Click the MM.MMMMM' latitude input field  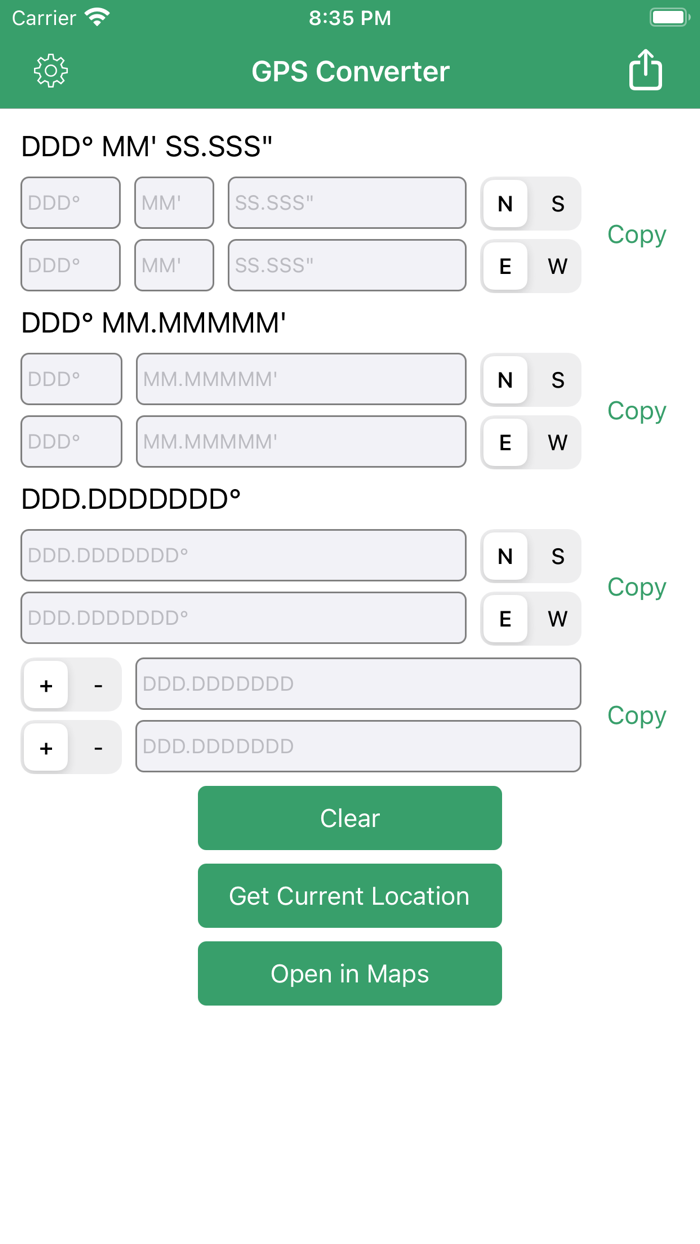coord(300,379)
